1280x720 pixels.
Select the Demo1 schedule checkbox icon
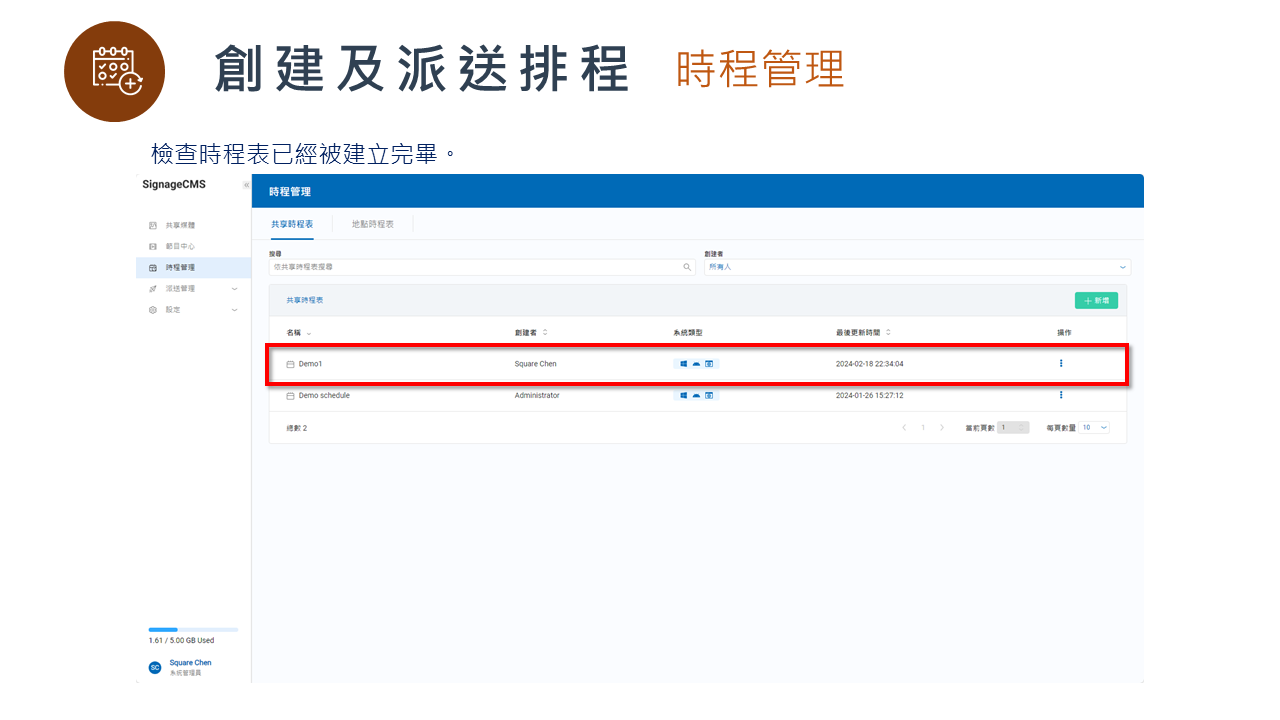coord(288,363)
